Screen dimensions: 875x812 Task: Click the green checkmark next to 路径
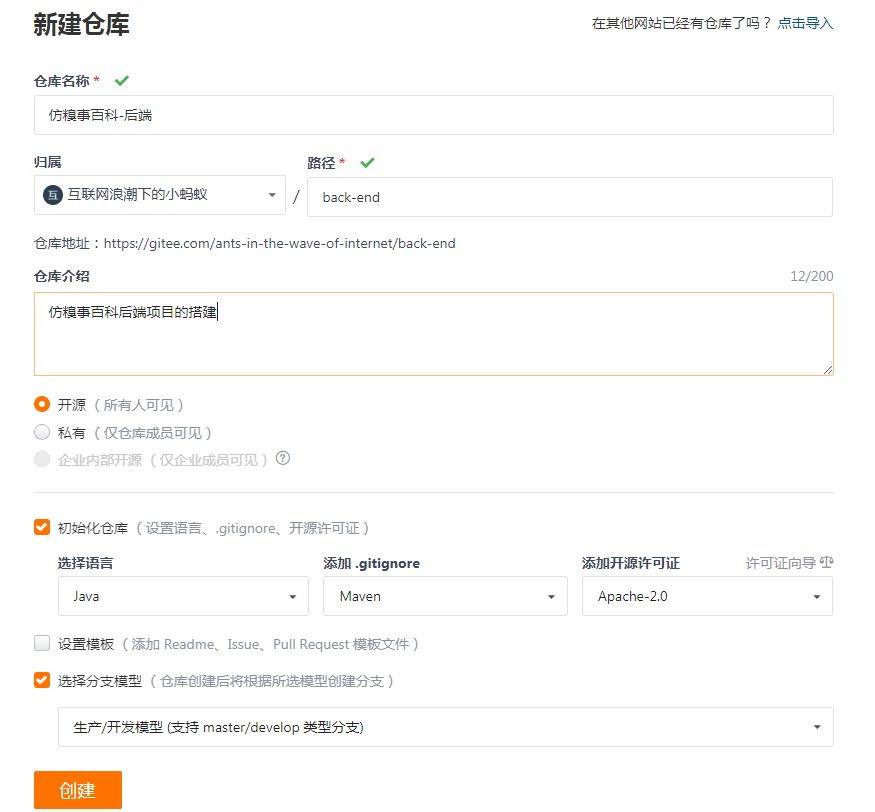click(367, 162)
